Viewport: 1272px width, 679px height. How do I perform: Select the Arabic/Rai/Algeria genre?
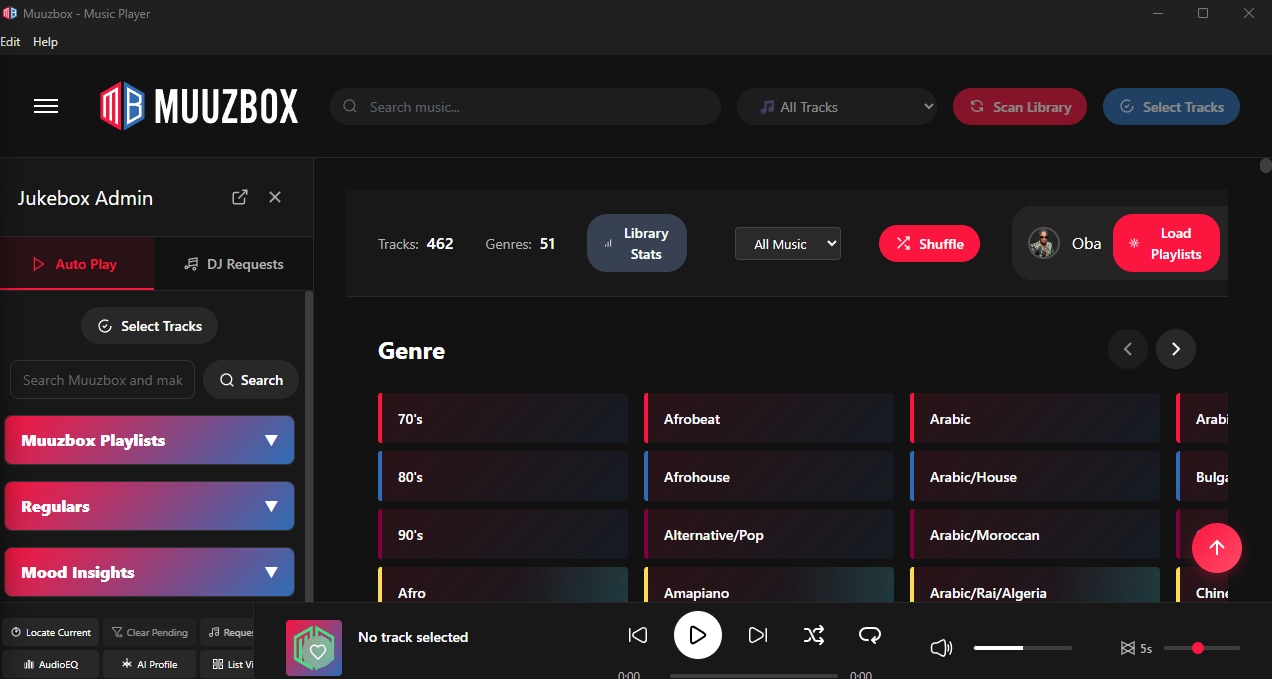click(1035, 585)
